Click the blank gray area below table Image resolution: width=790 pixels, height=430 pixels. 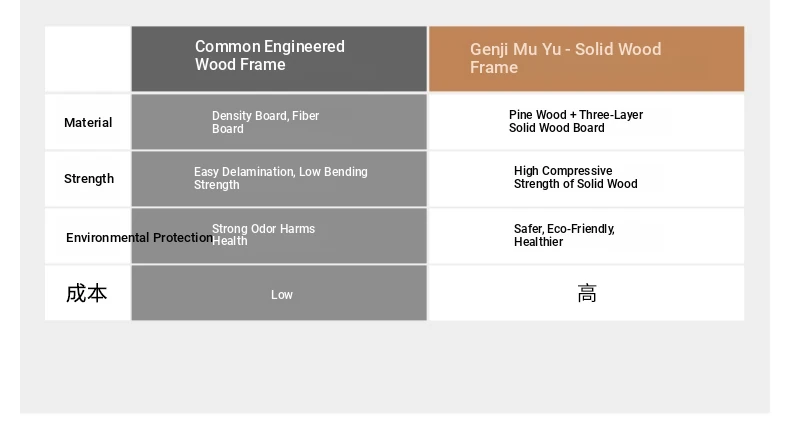(395, 367)
